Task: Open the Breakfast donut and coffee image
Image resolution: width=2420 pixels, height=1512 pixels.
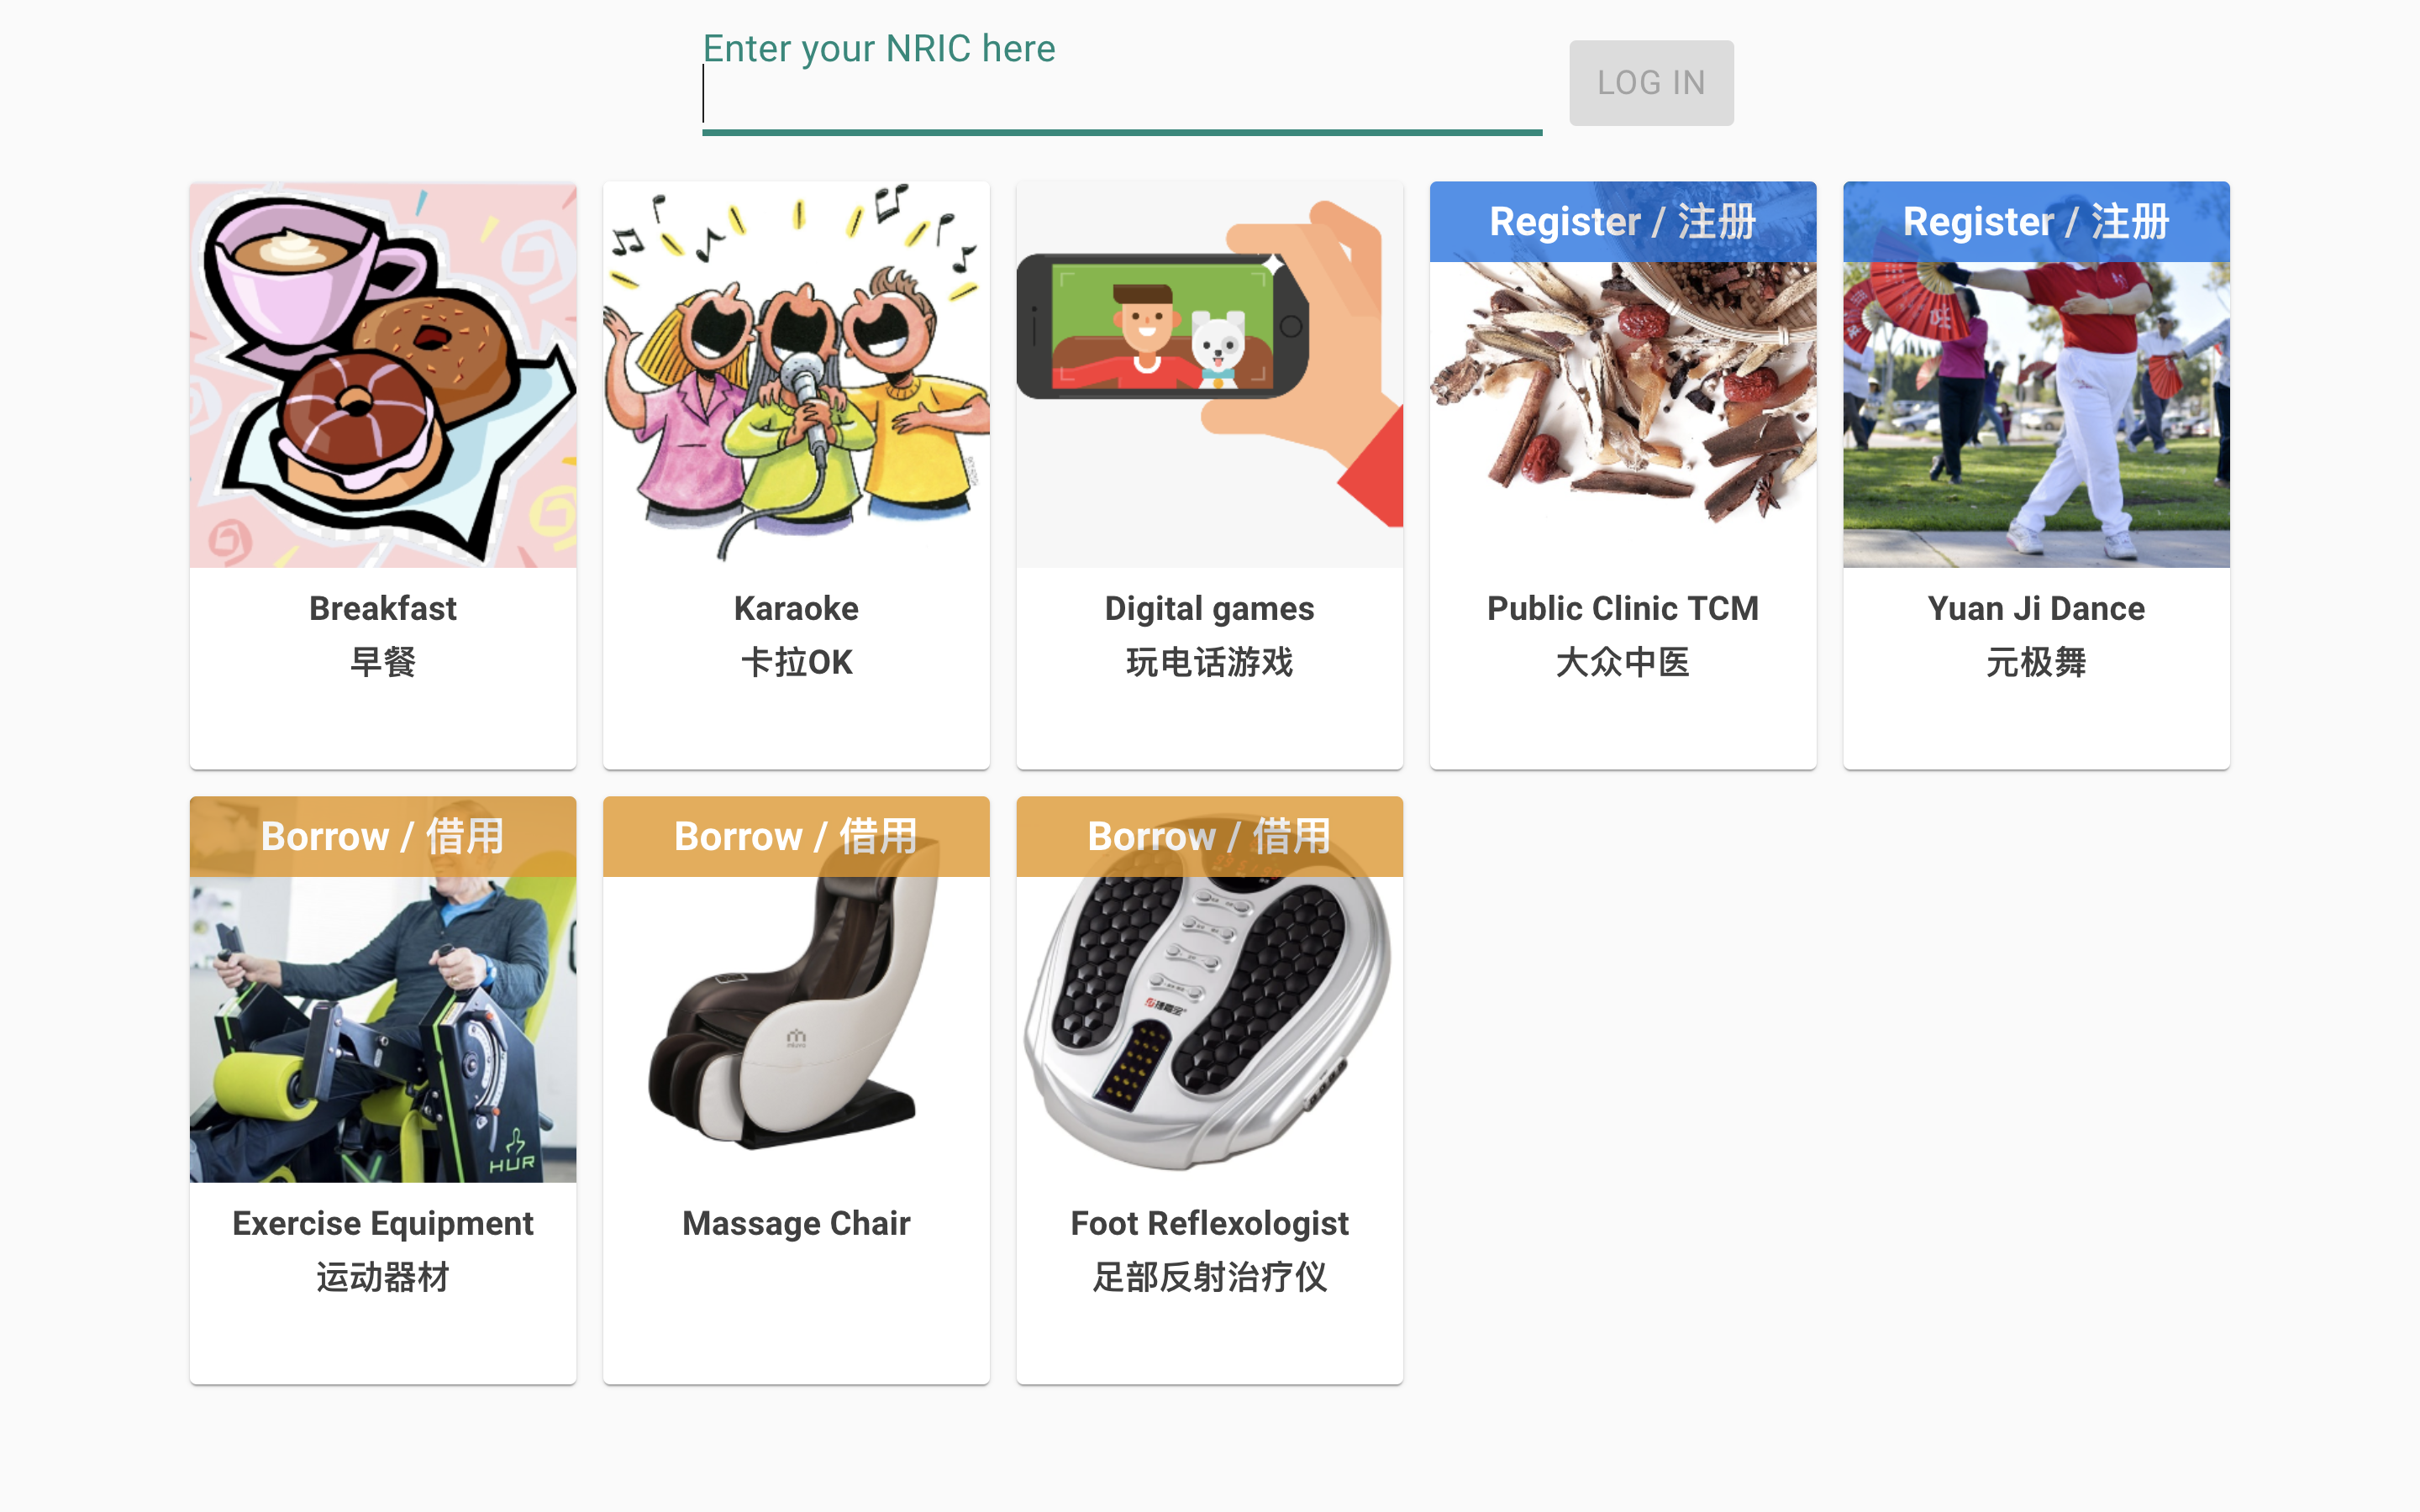Action: pyautogui.click(x=383, y=375)
